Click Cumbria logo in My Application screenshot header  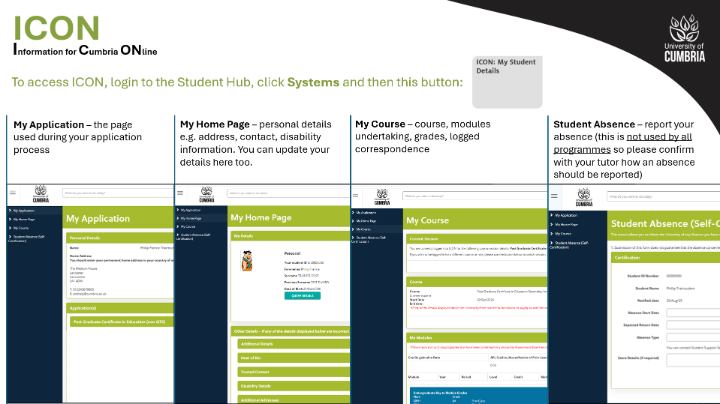(41, 194)
